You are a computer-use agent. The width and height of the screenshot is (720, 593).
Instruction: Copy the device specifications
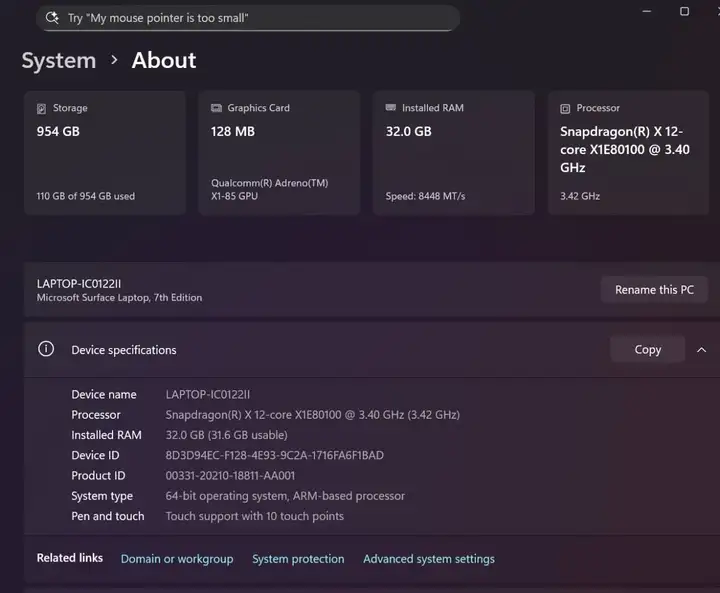(x=647, y=350)
